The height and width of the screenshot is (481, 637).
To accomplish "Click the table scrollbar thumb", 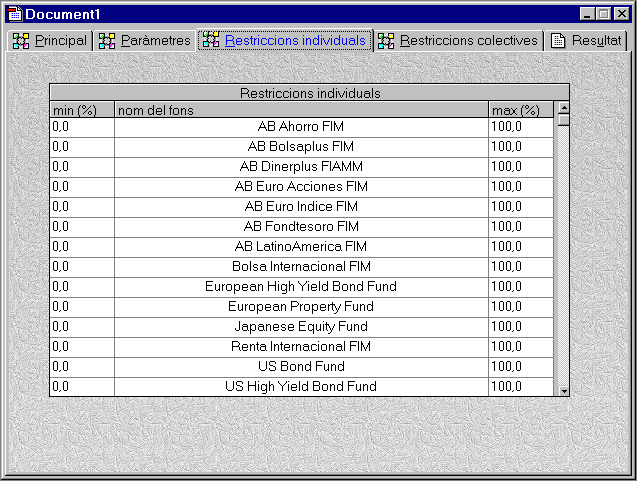I will click(x=563, y=120).
